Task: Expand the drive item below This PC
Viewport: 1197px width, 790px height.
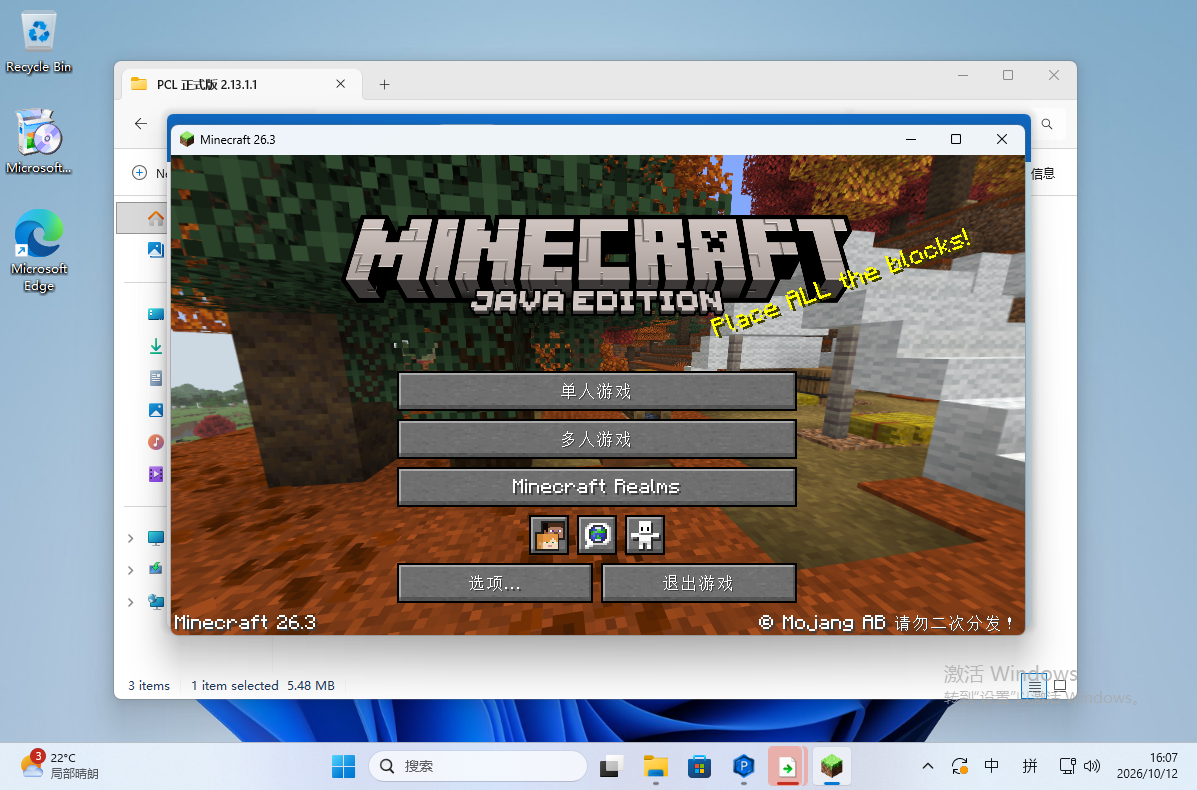Action: click(x=131, y=570)
